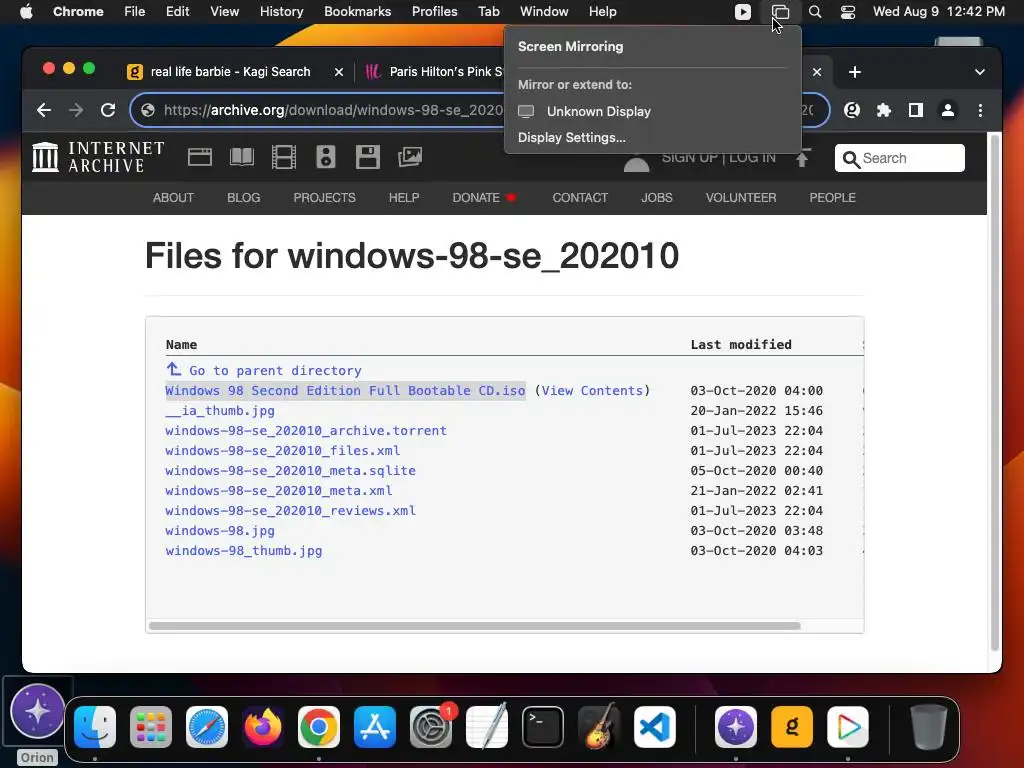Download Windows 98 Second Edition ISO link
This screenshot has height=768, width=1024.
click(x=345, y=391)
